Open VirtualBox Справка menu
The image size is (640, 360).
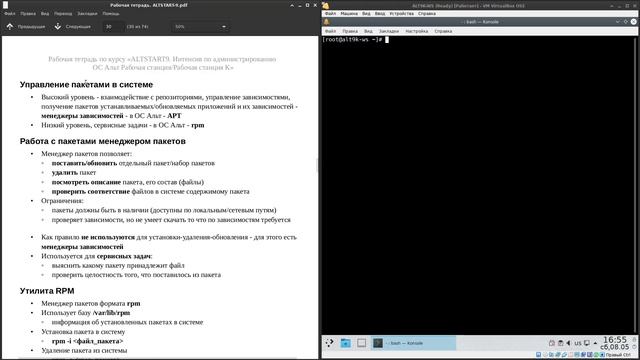427,13
